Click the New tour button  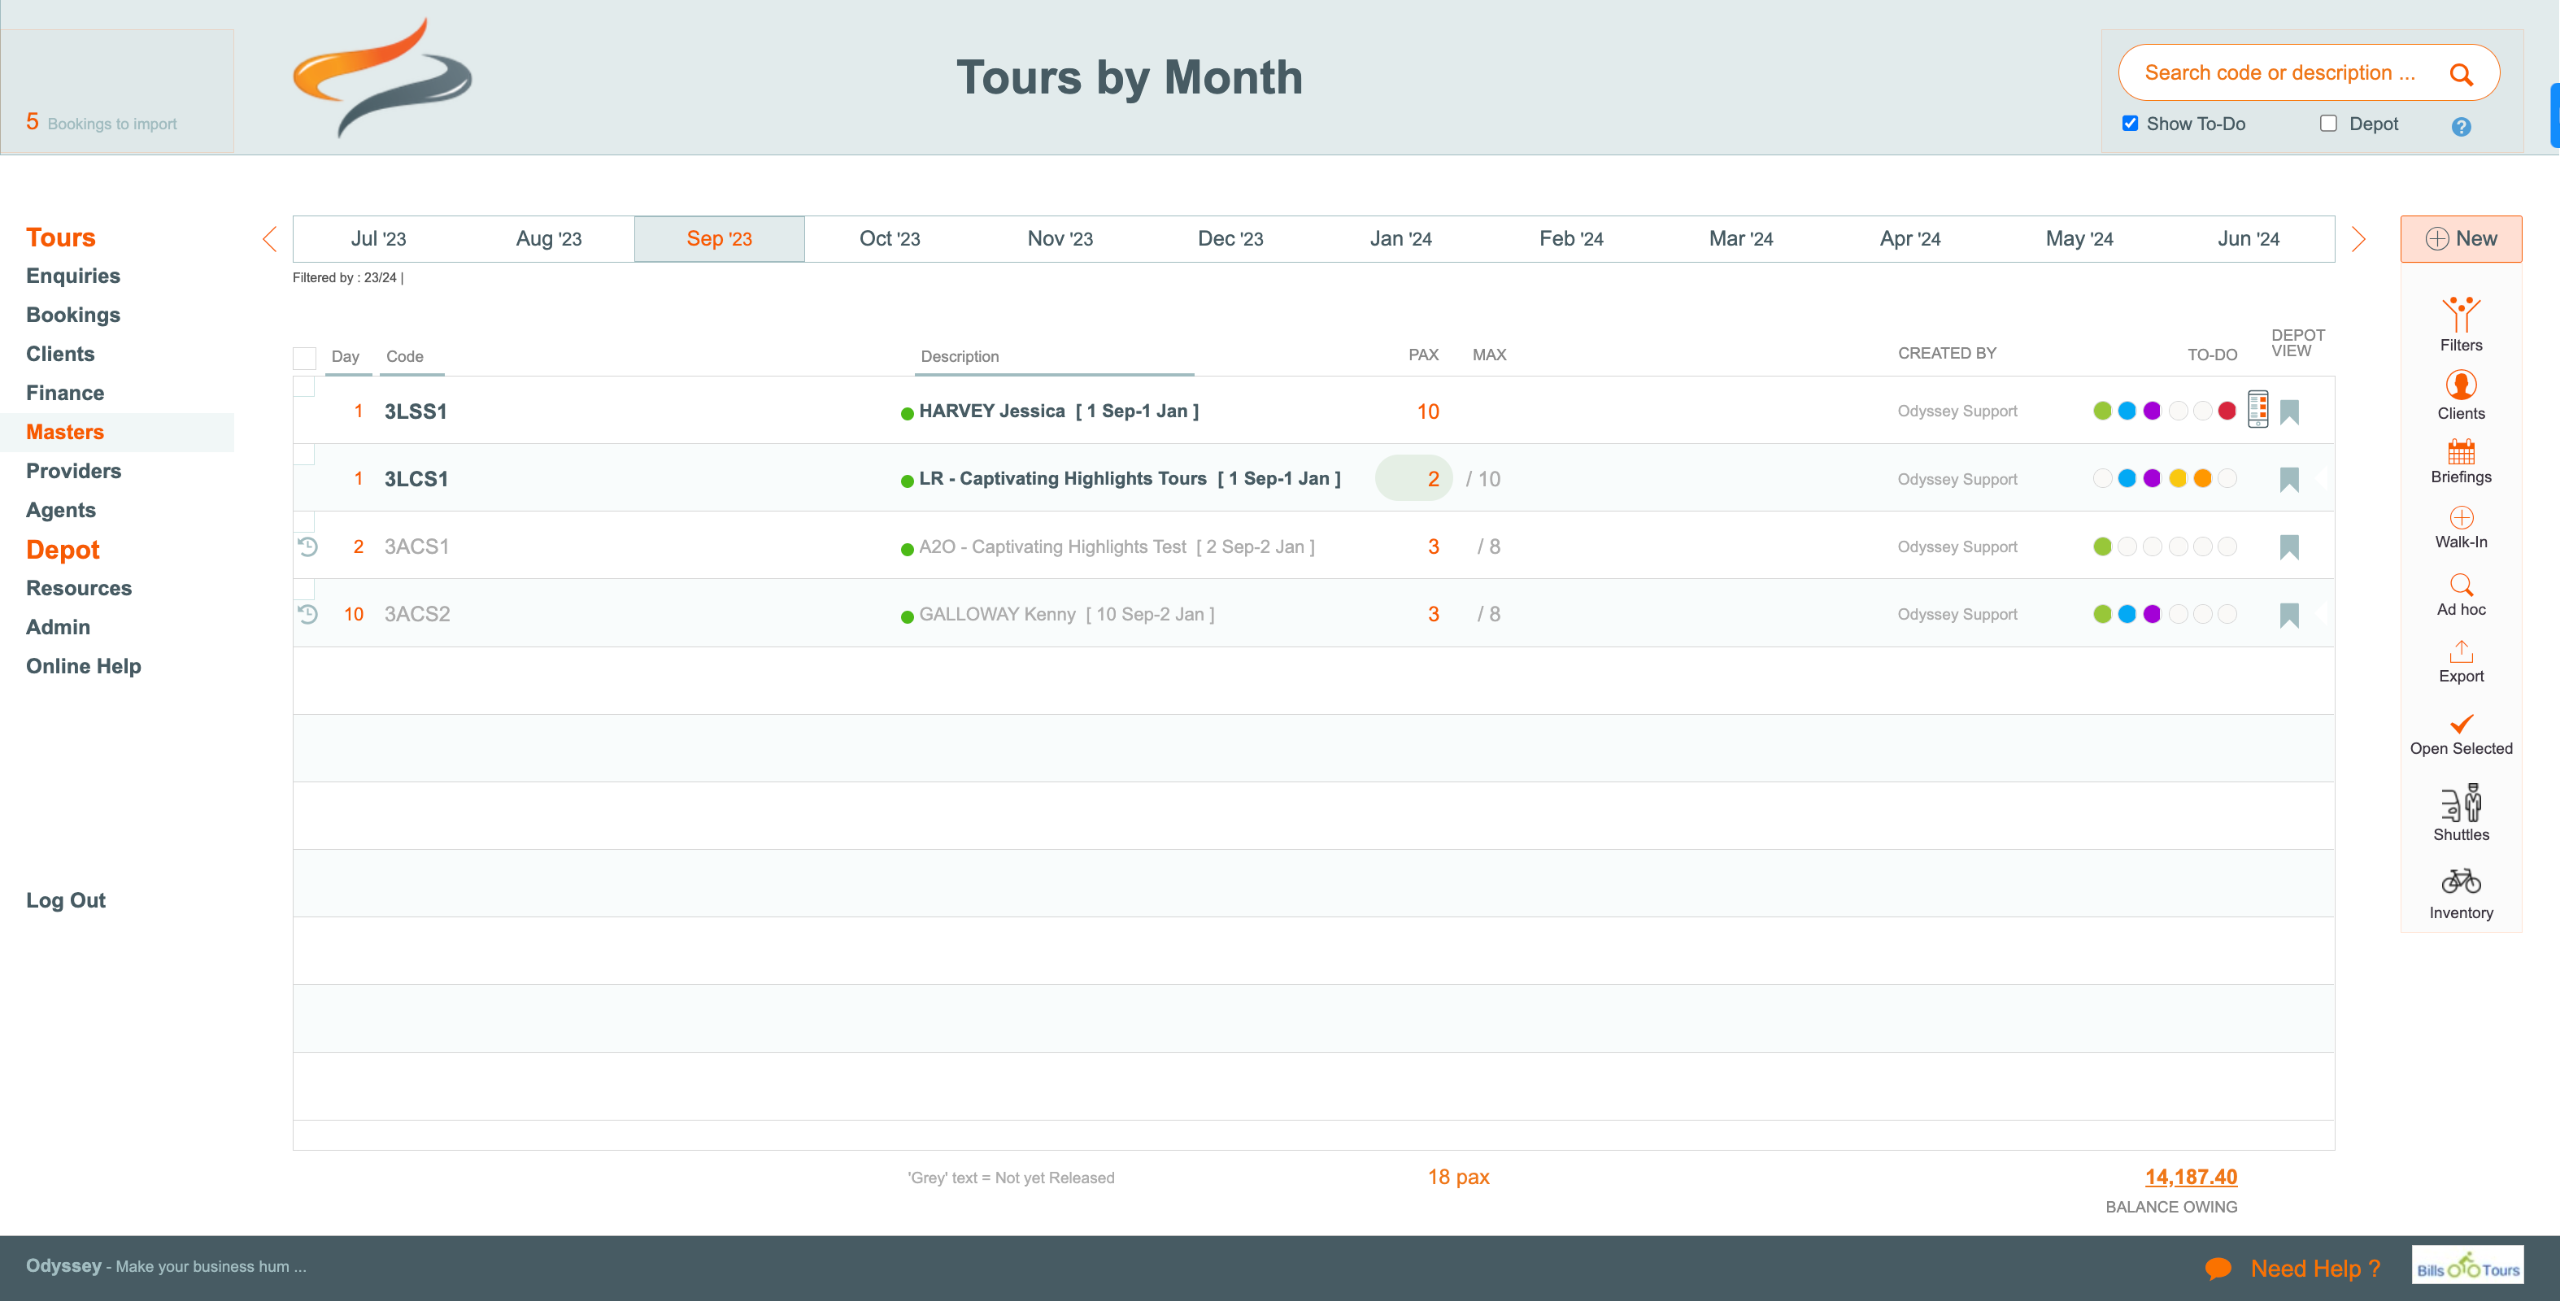point(2460,239)
